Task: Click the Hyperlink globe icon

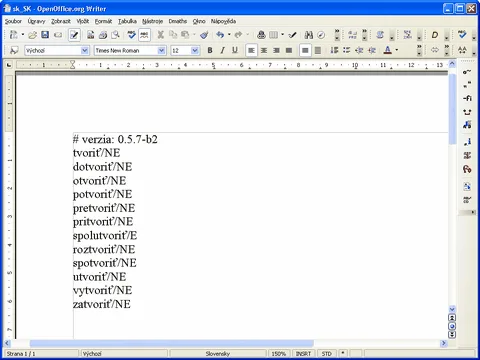Action: coord(261,35)
